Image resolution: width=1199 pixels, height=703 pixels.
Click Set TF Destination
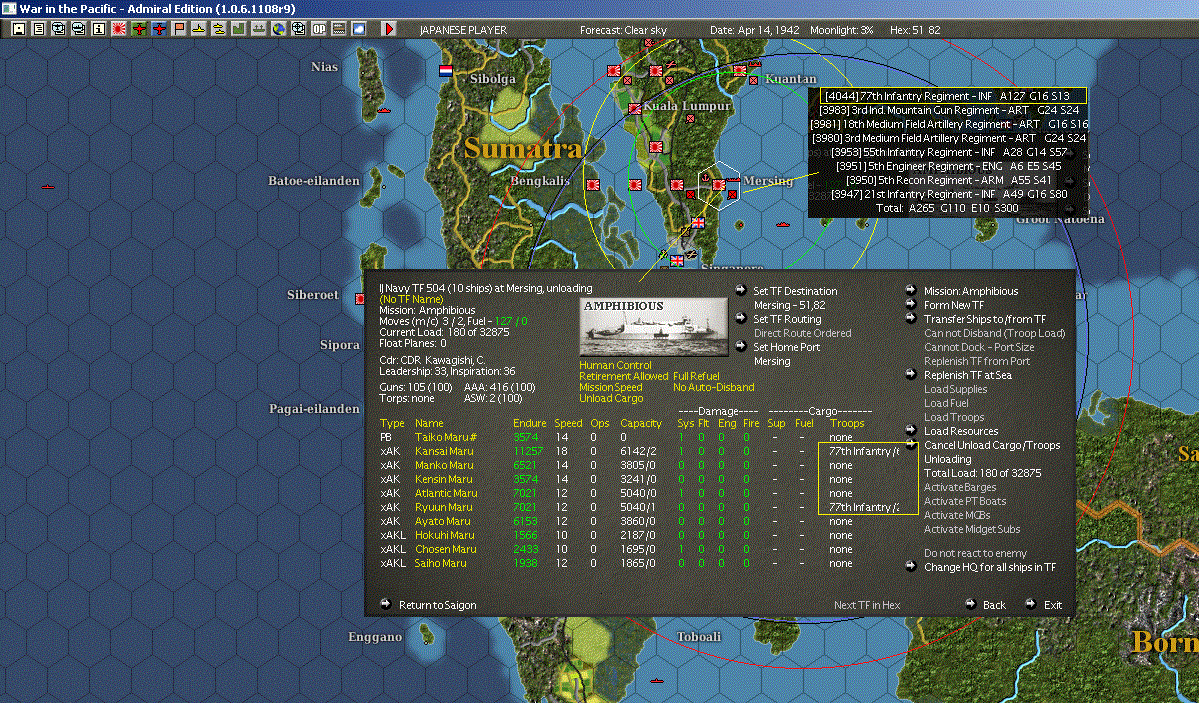click(795, 291)
